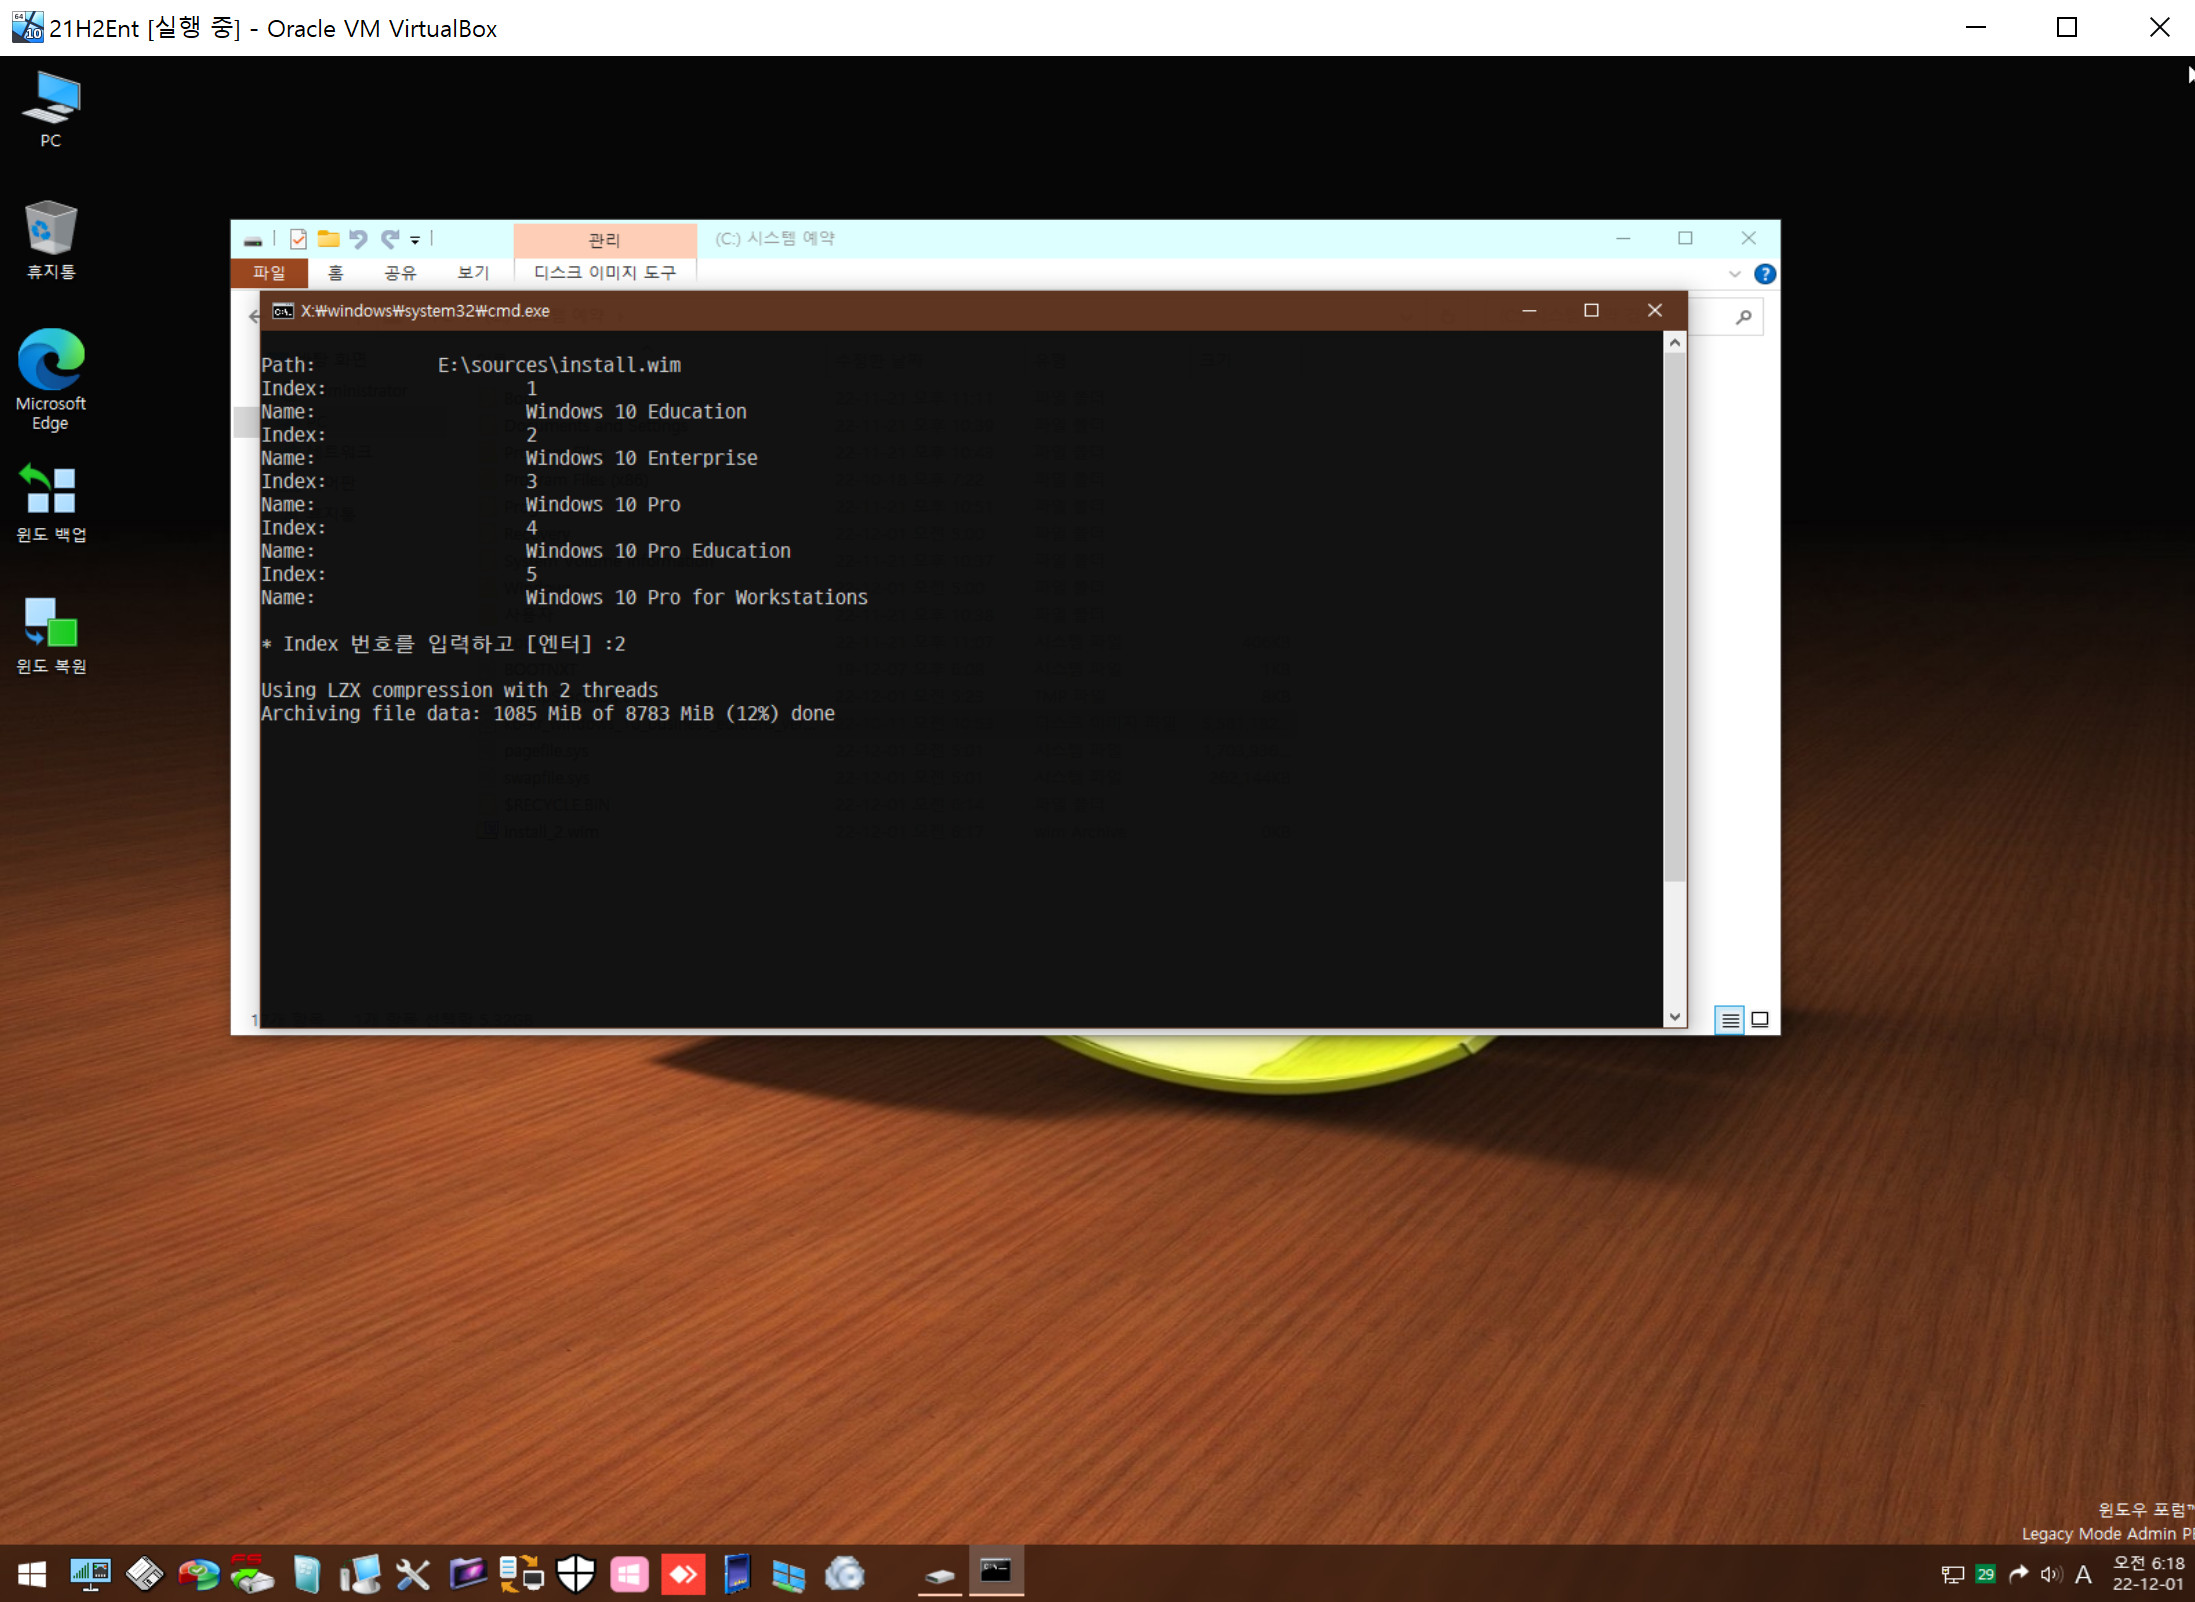Image resolution: width=2195 pixels, height=1602 pixels.
Task: Open the 윈도 복원 desktop shortcut
Action: tap(50, 635)
